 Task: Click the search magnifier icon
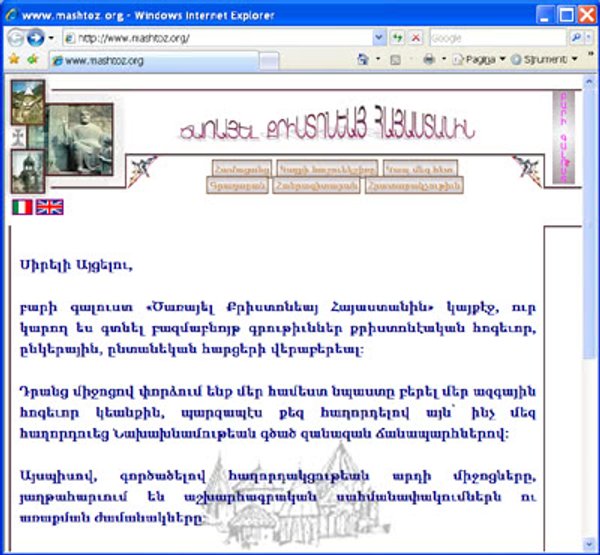tap(577, 38)
